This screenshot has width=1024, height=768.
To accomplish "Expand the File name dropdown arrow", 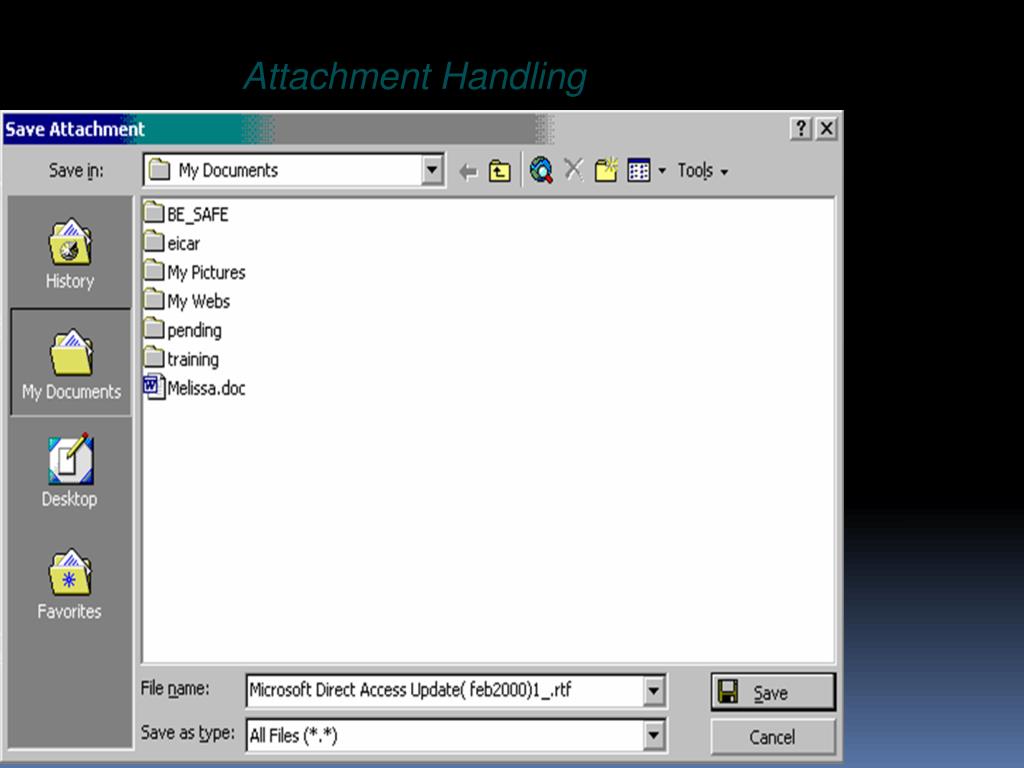I will coord(654,691).
